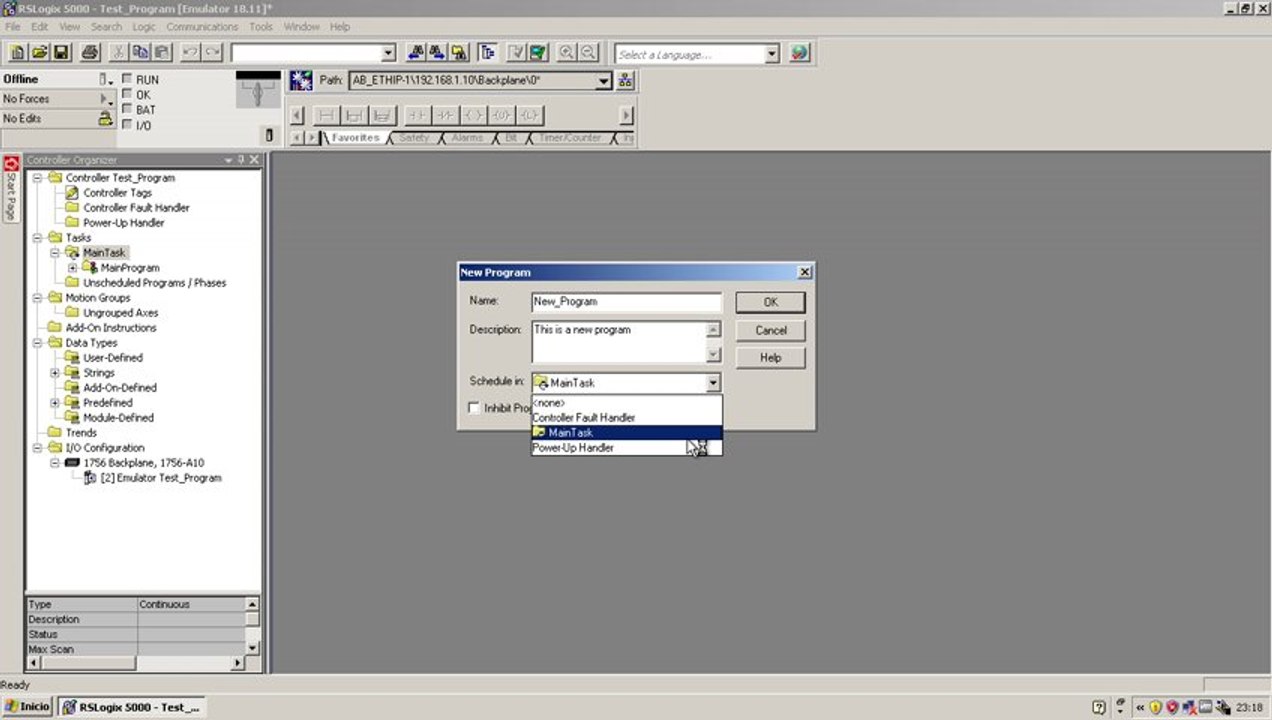Viewport: 1272px width, 720px height.
Task: Toggle the Controller Organizer icon in the toolbar
Action: (488, 53)
